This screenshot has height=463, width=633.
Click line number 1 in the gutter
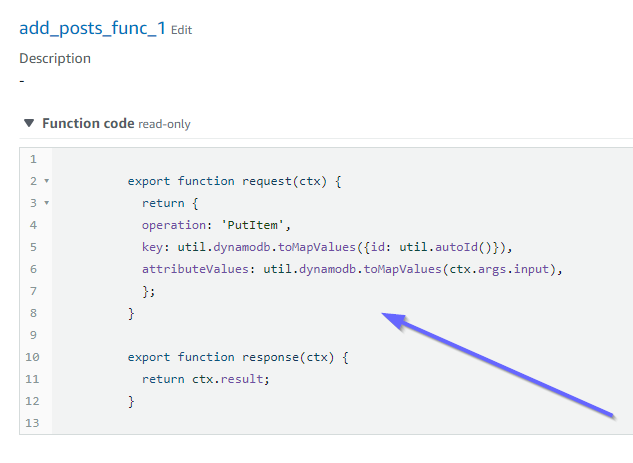pyautogui.click(x=33, y=160)
